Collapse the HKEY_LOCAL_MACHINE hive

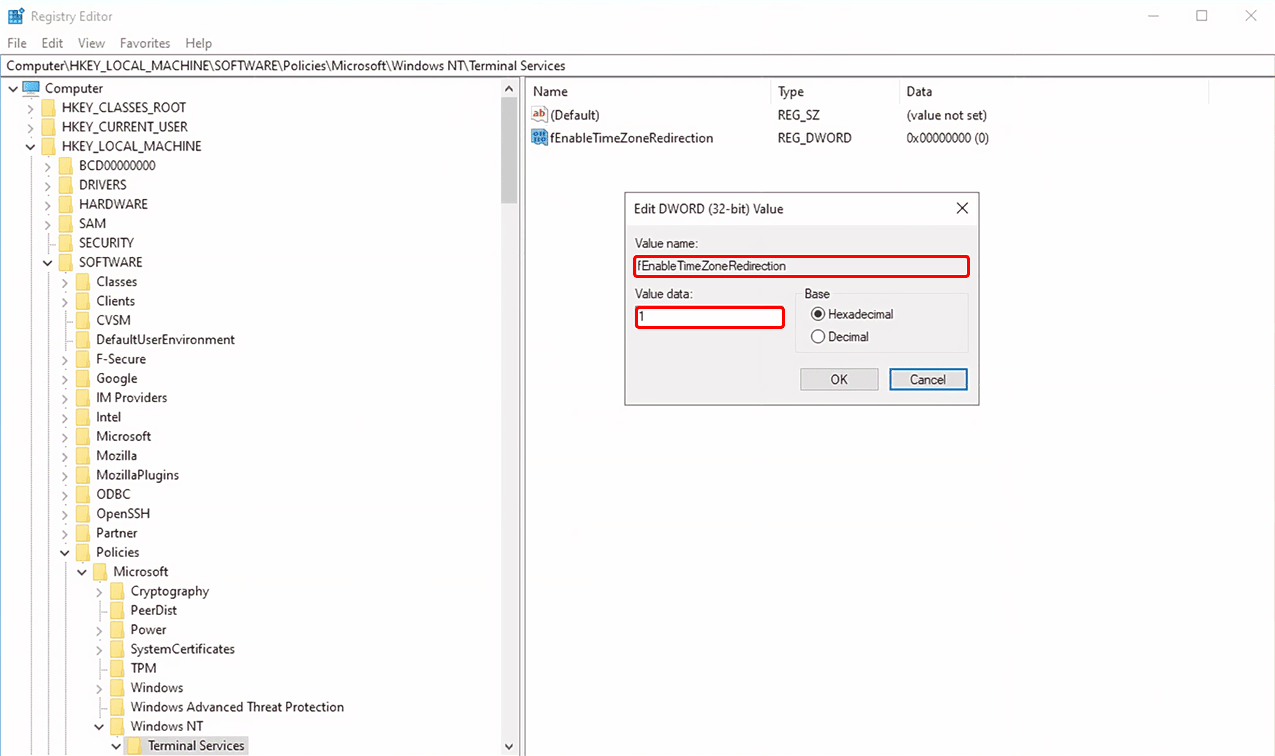(x=31, y=146)
